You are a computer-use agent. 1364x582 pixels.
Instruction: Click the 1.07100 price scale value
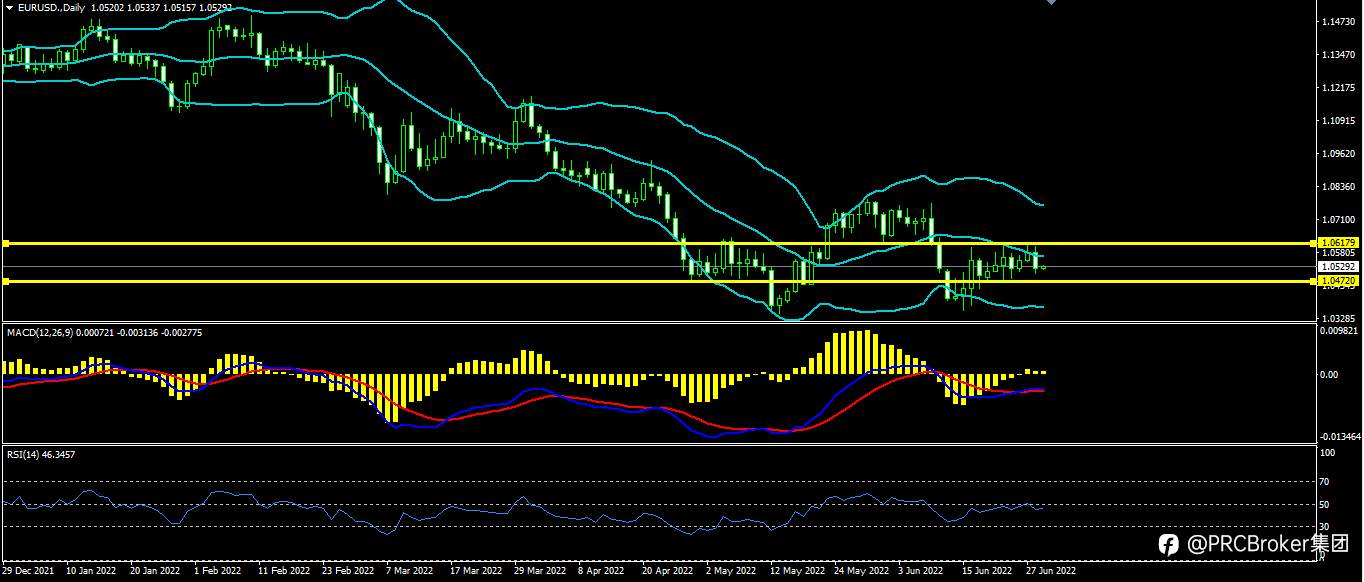click(x=1338, y=219)
